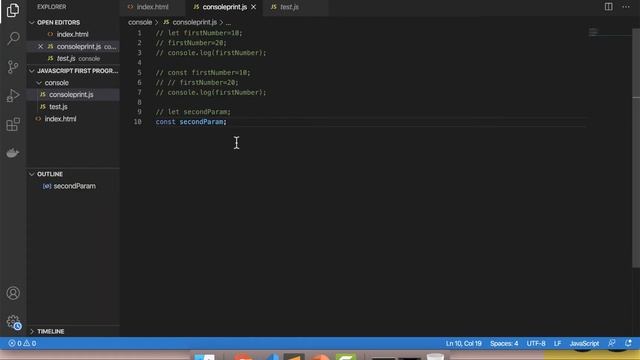Open consoleprint.js in the console folder
640x360 pixels.
pyautogui.click(x=73, y=95)
